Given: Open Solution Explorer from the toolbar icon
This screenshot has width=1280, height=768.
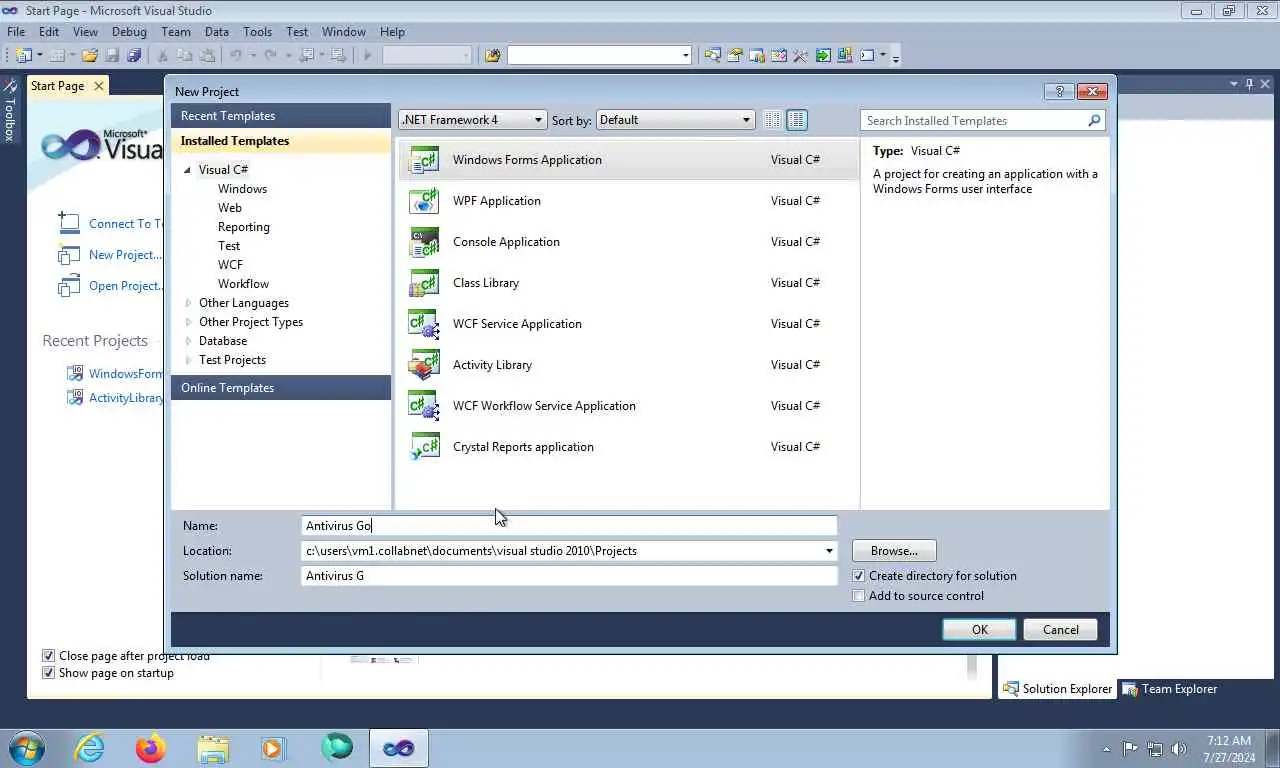Looking at the screenshot, I should 713,55.
